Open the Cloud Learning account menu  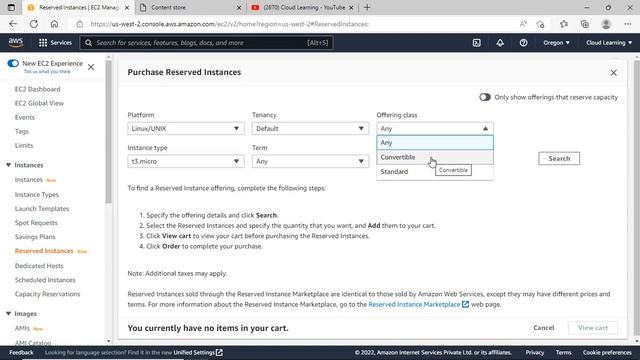click(x=609, y=42)
